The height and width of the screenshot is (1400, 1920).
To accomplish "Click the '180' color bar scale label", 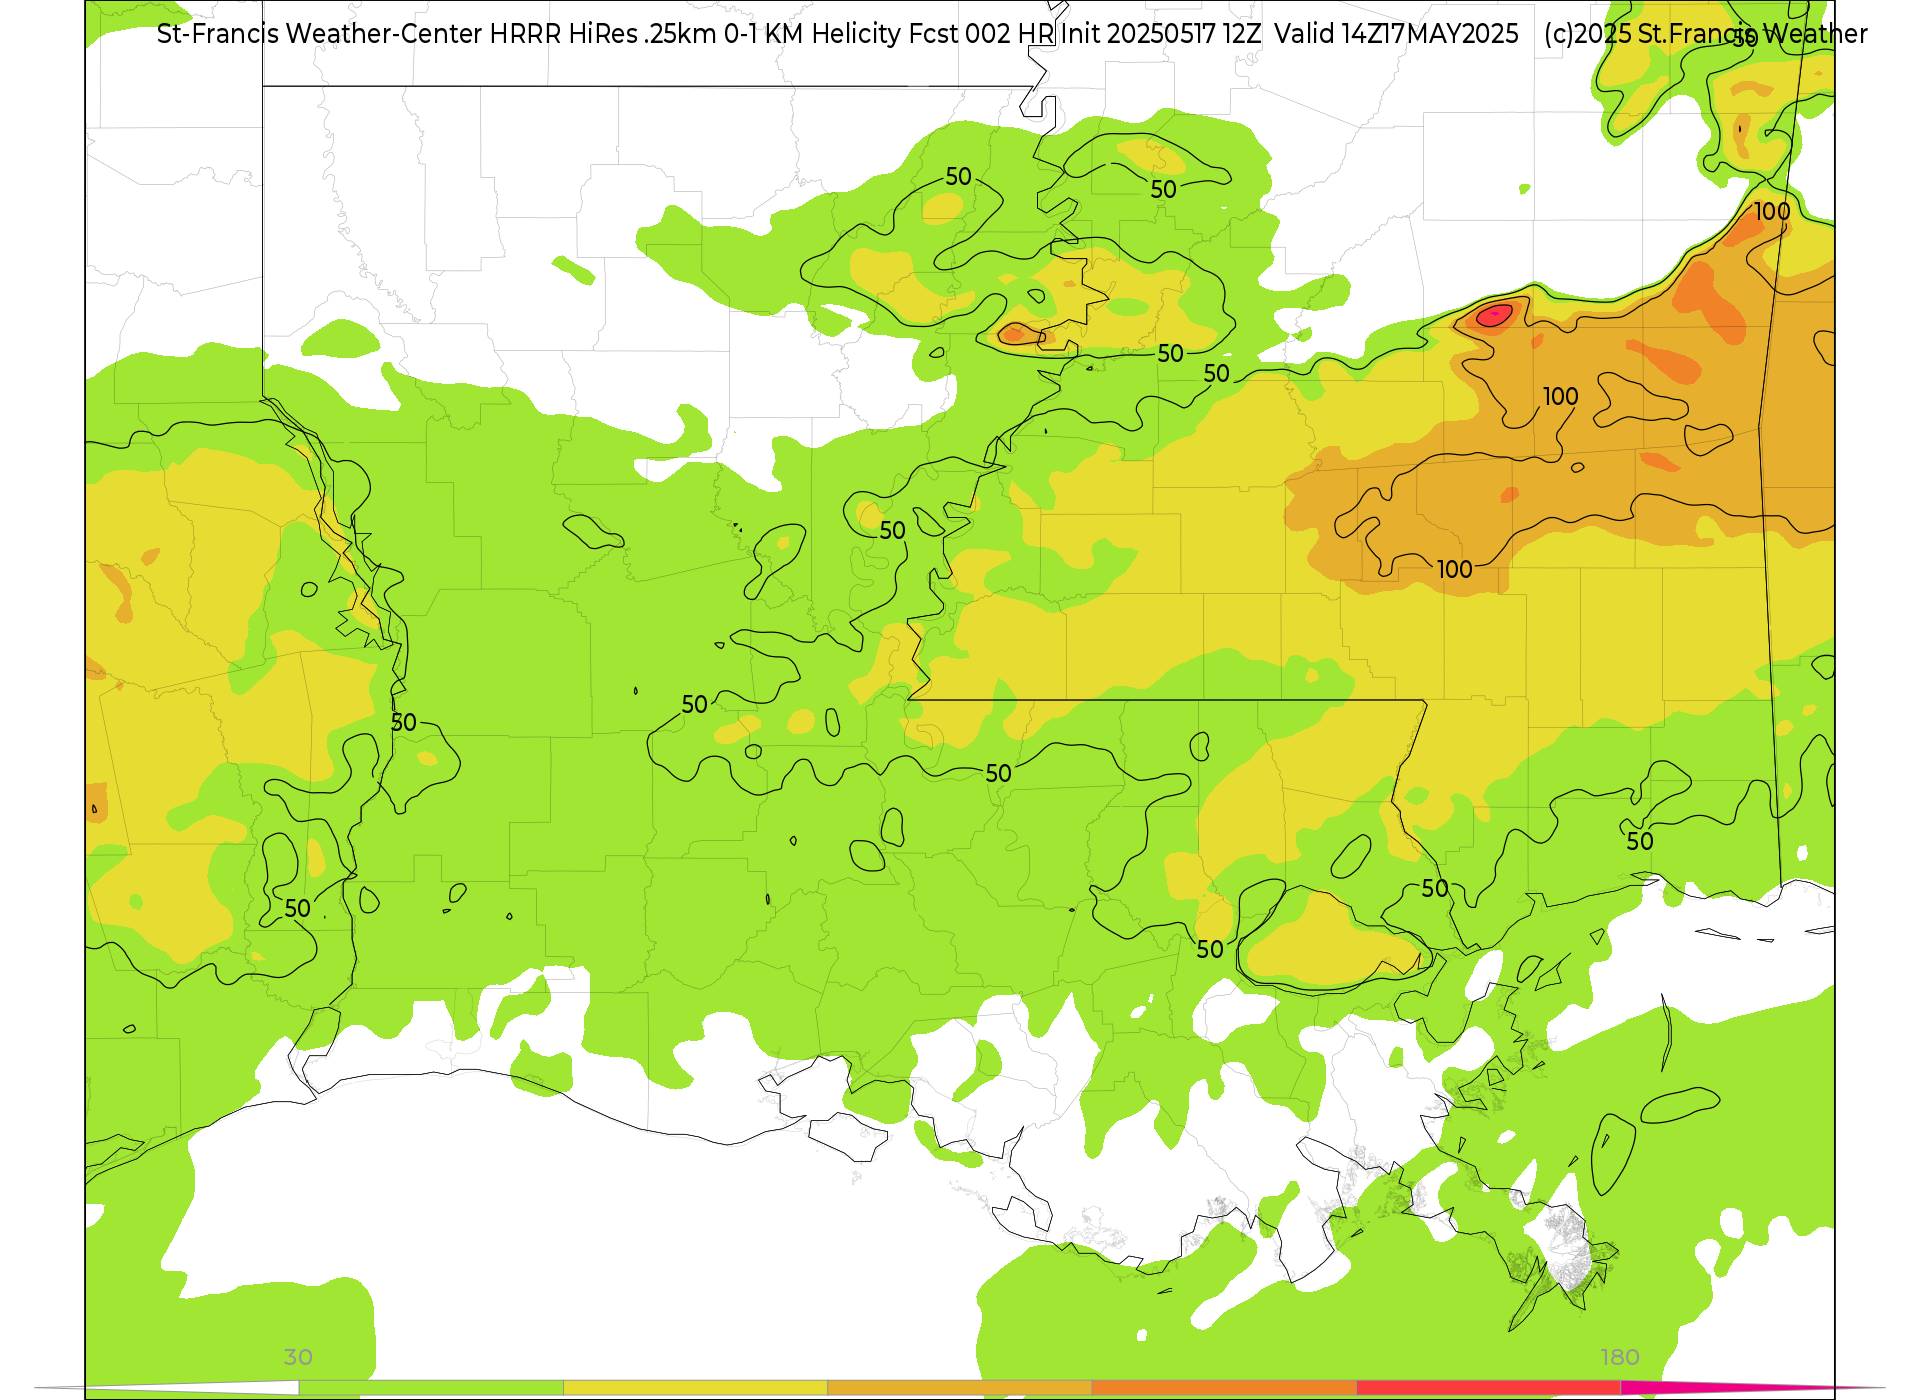I will pyautogui.click(x=1620, y=1357).
